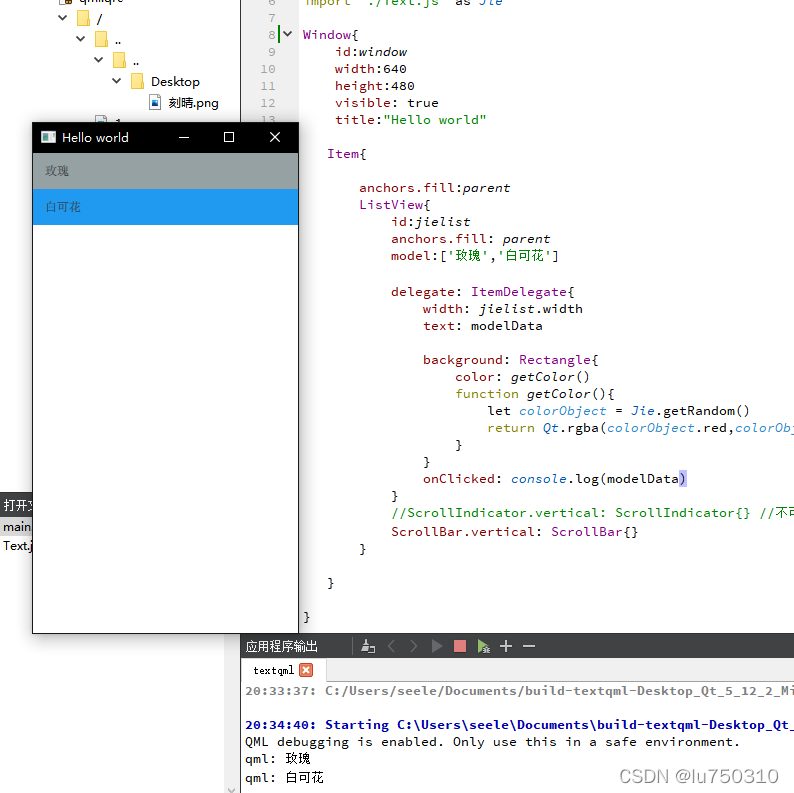Click the return Qt.rgba code line
The height and width of the screenshot is (793, 794).
640,428
